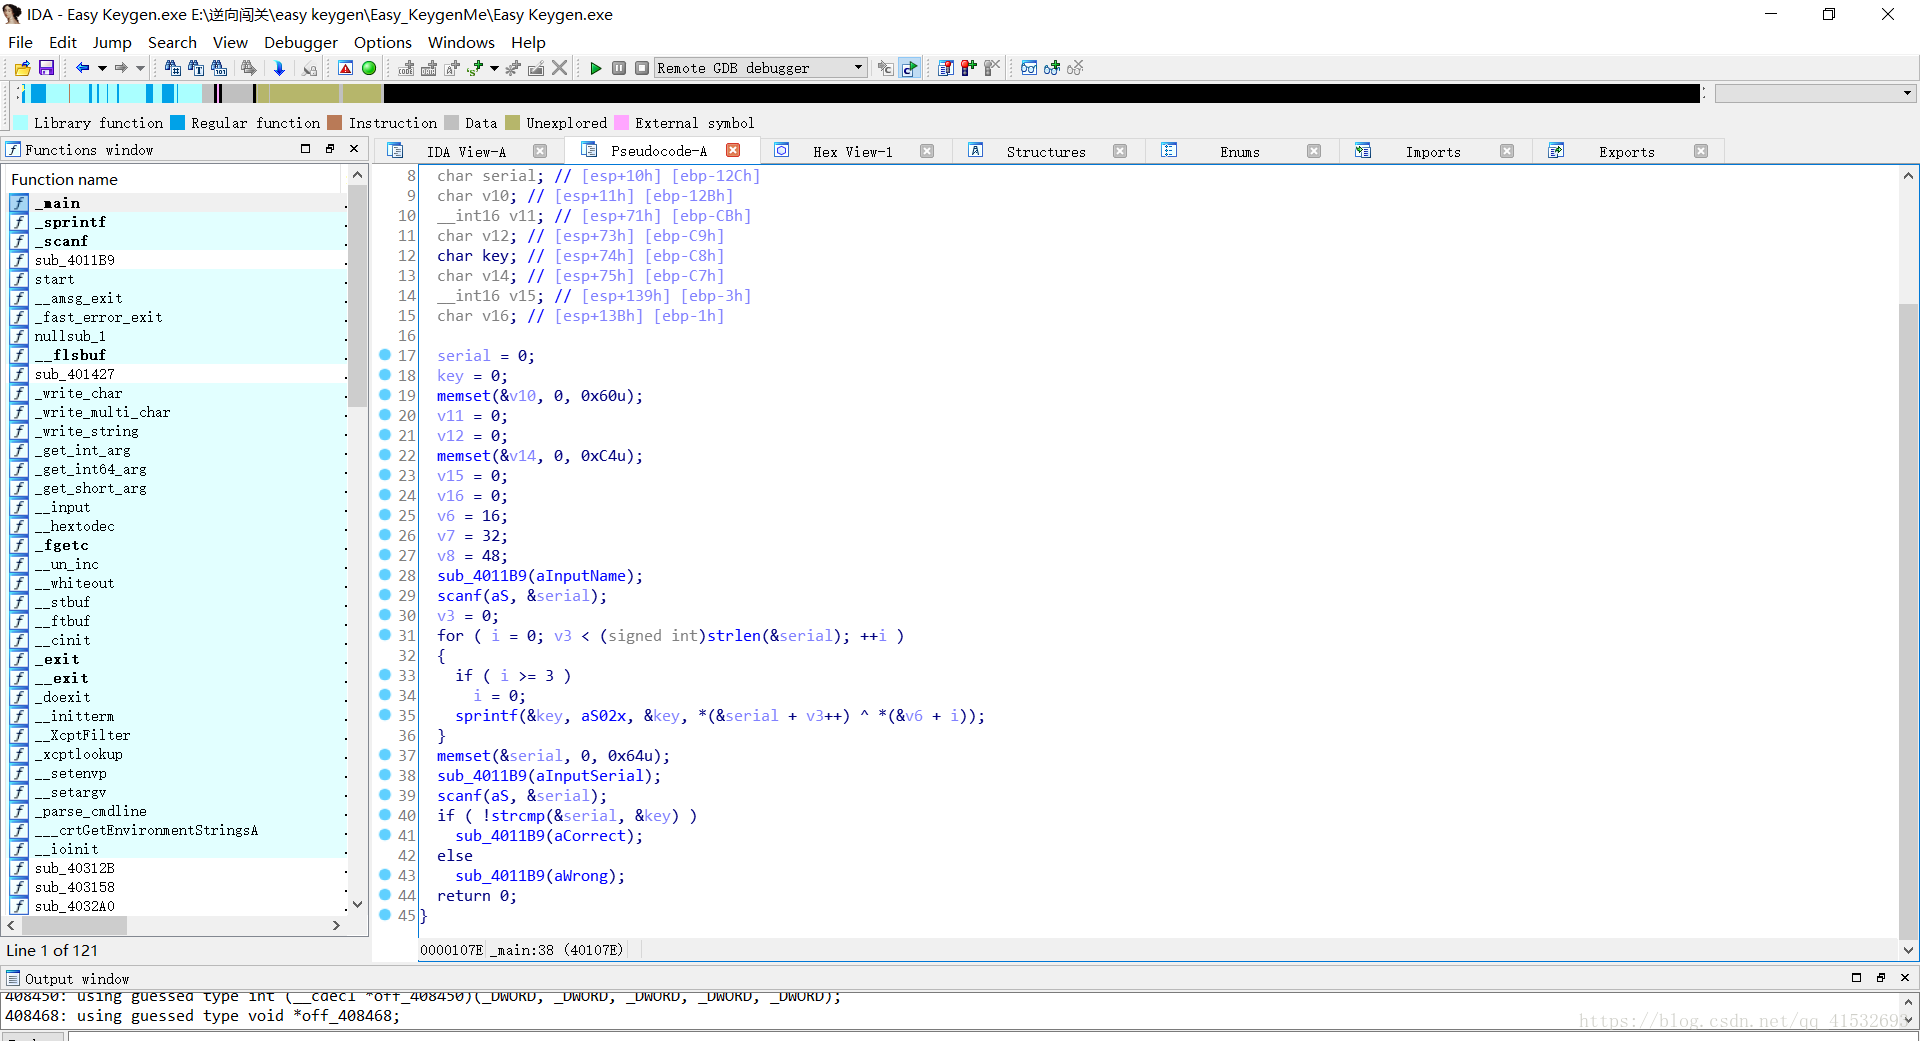Click the first binoculars search icon

(x=173, y=68)
